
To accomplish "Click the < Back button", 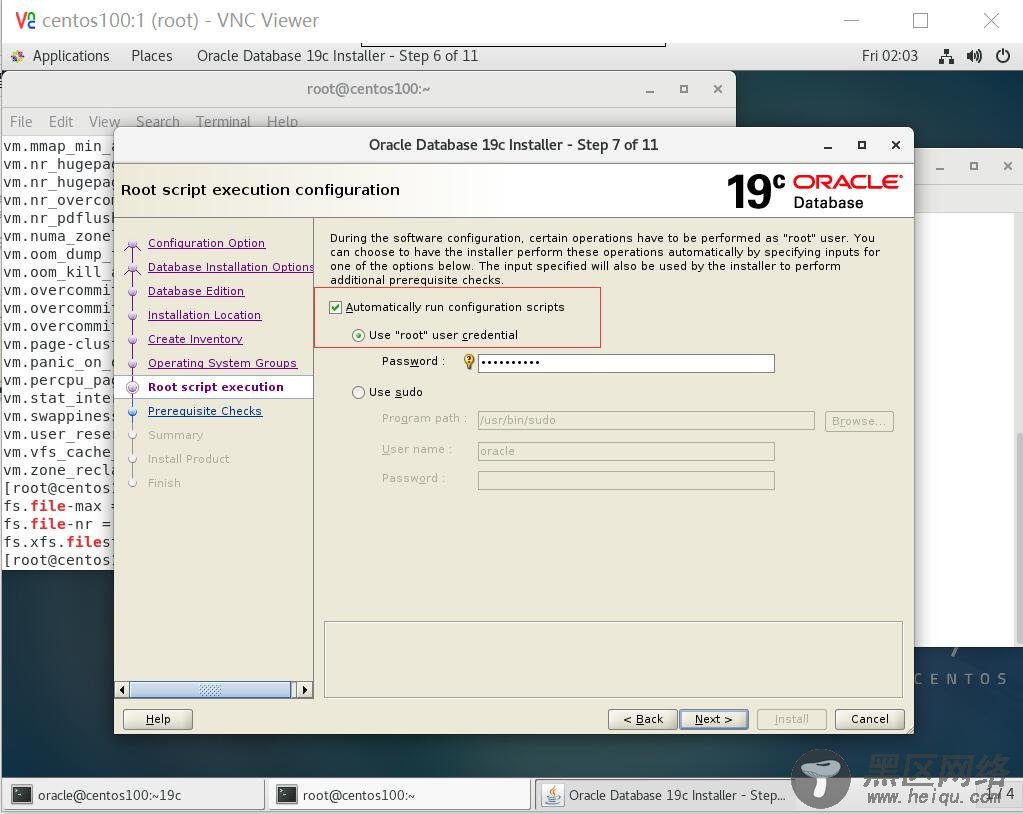I will pos(643,719).
